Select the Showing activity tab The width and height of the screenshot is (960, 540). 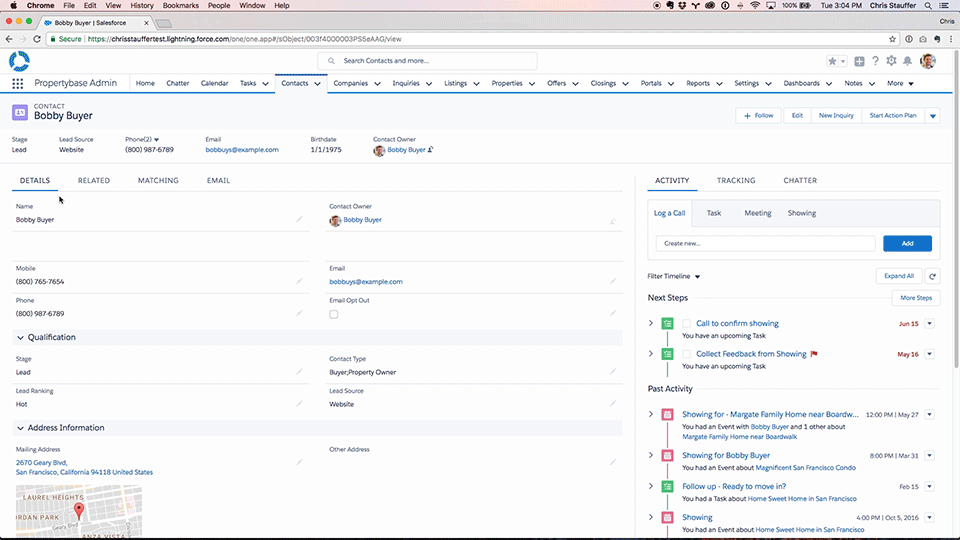pos(801,213)
